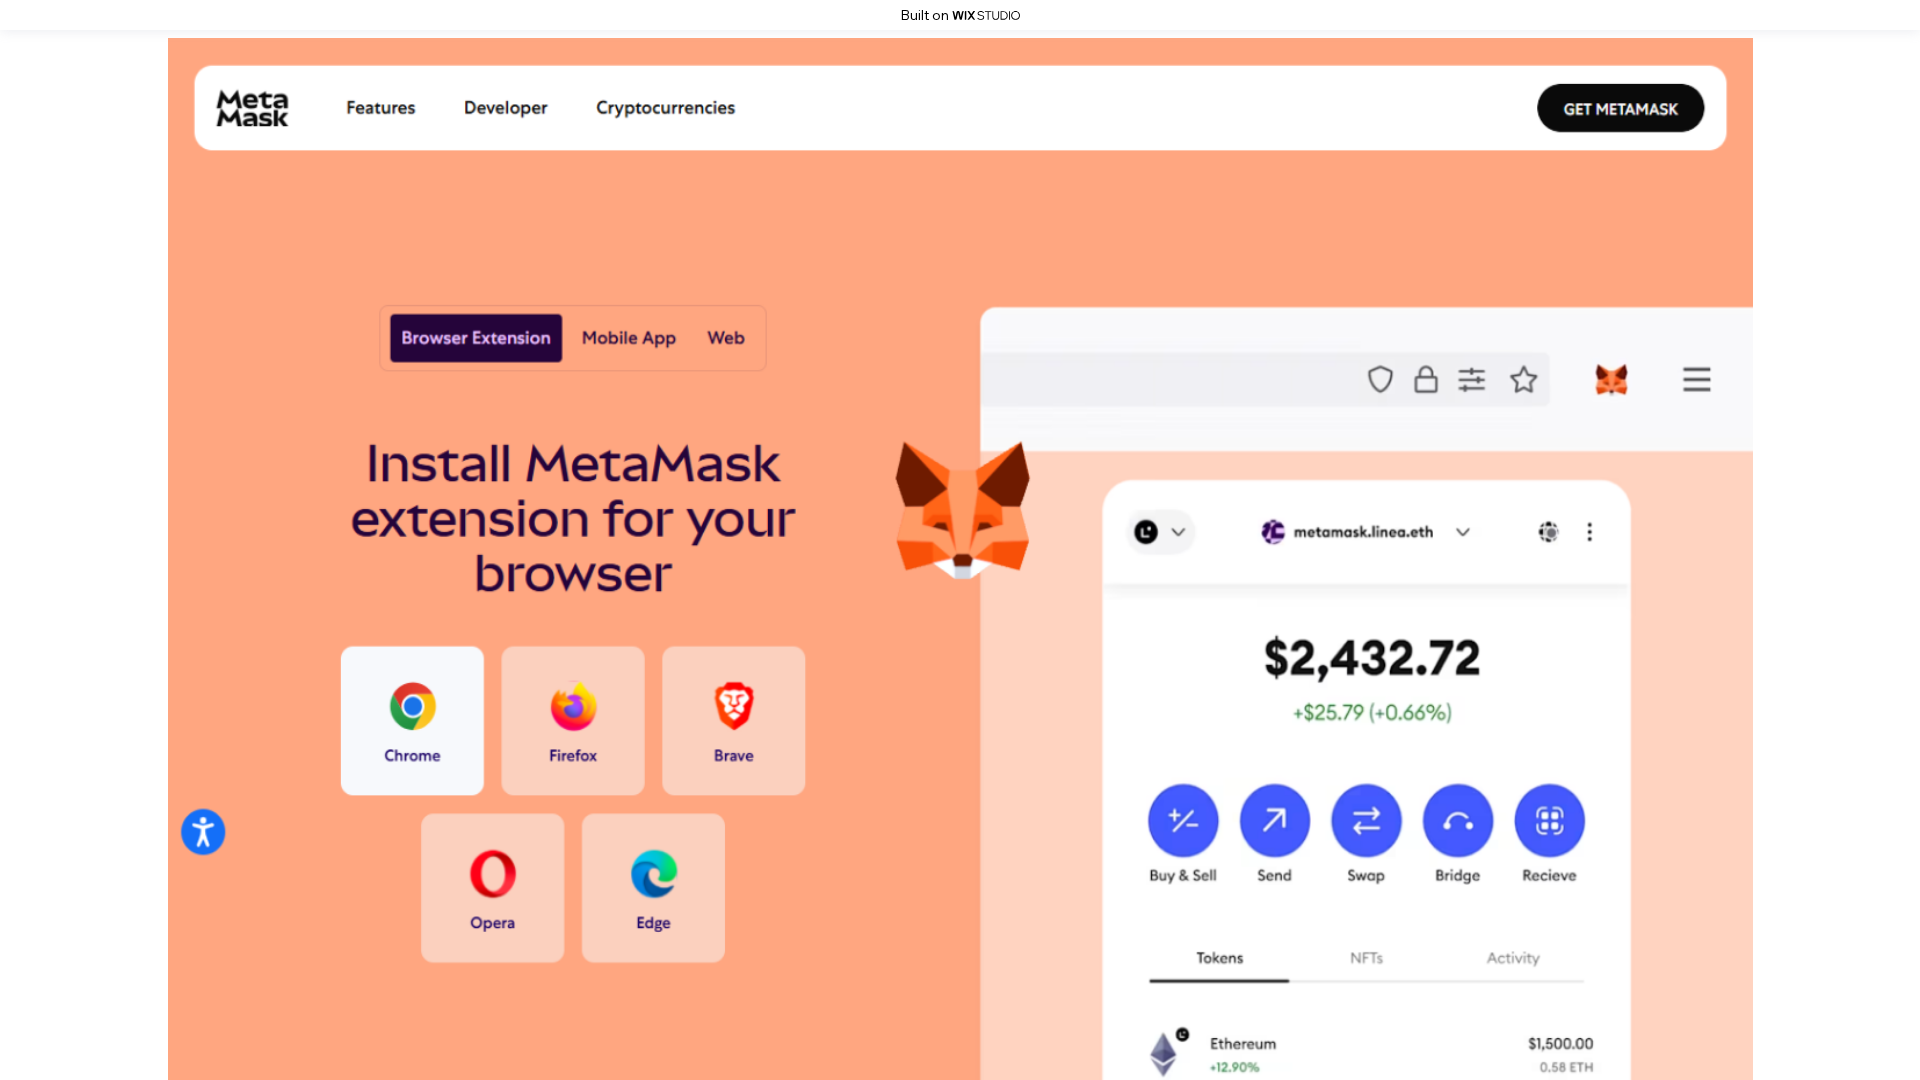Open the accessibility options widget

point(203,832)
